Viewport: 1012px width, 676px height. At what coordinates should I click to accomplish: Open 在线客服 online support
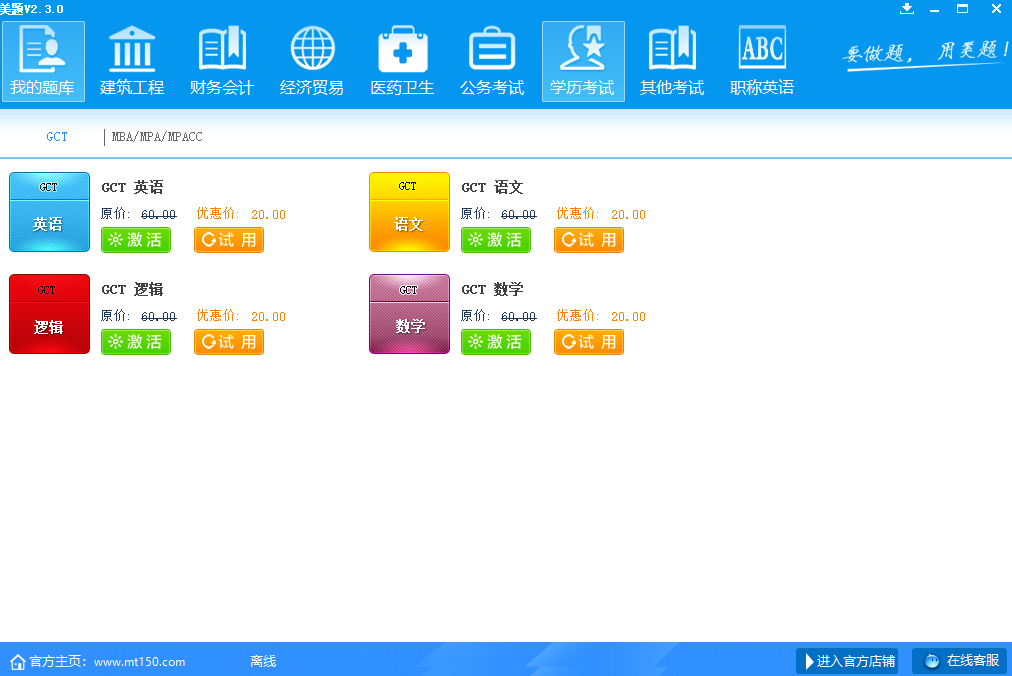pyautogui.click(x=960, y=661)
